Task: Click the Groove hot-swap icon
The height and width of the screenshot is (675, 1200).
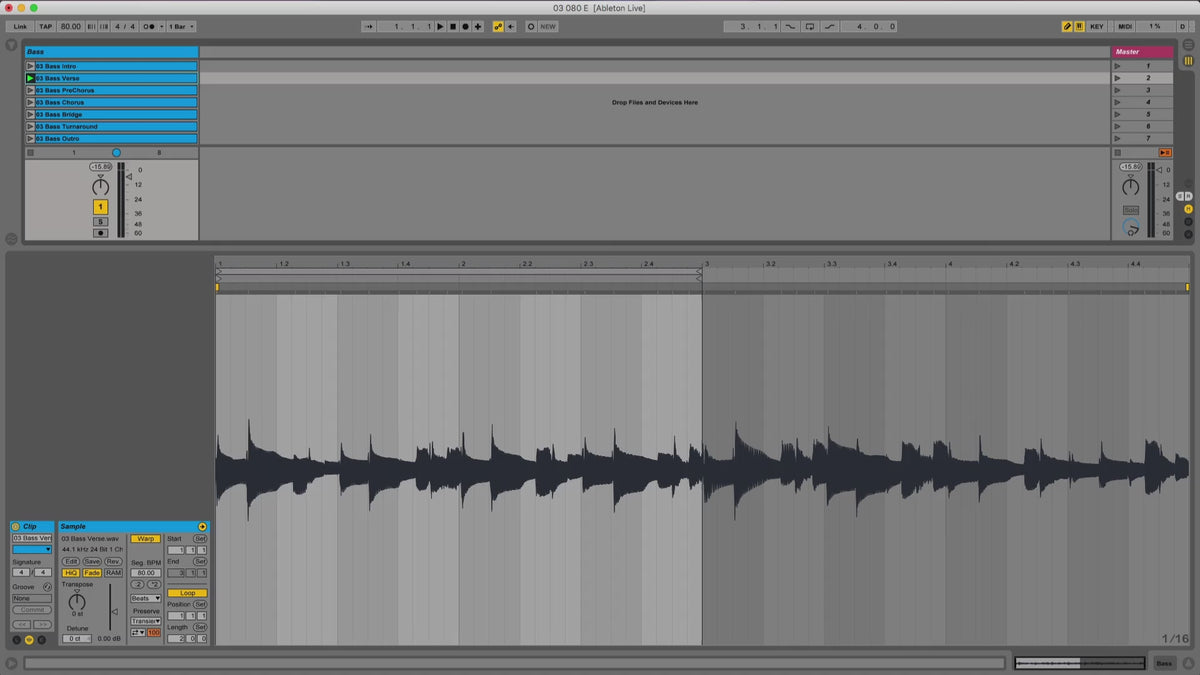Action: point(47,587)
